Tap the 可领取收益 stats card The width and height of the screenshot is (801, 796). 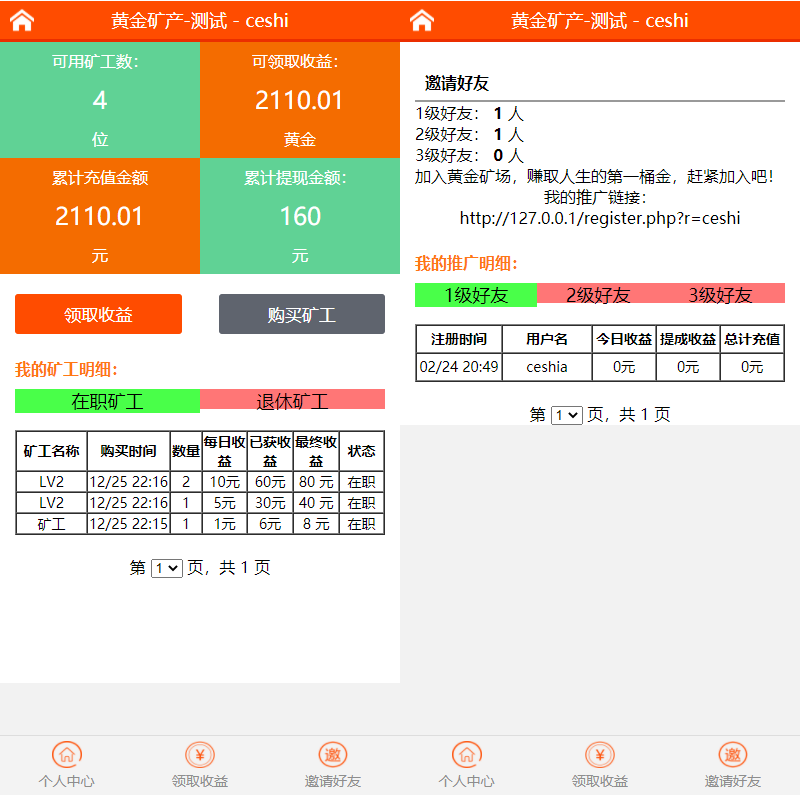tap(300, 100)
